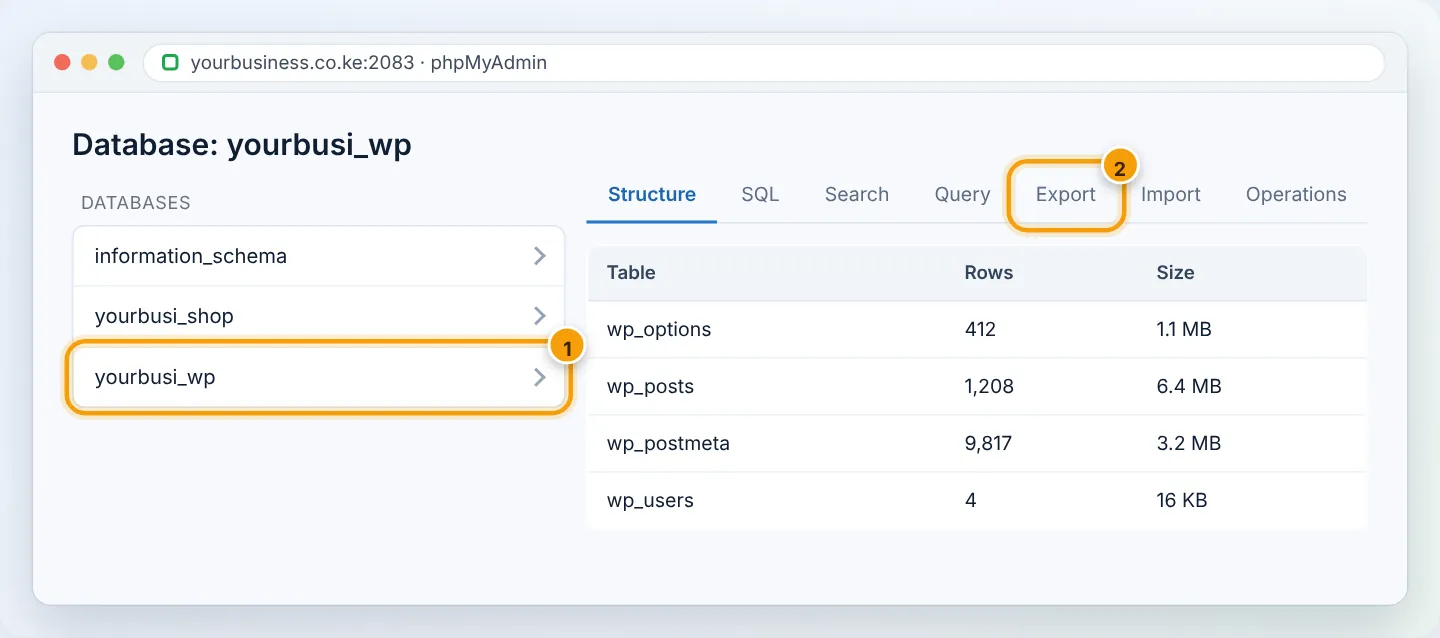Image resolution: width=1440 pixels, height=638 pixels.
Task: Click the 1,208 rows value
Action: (989, 386)
